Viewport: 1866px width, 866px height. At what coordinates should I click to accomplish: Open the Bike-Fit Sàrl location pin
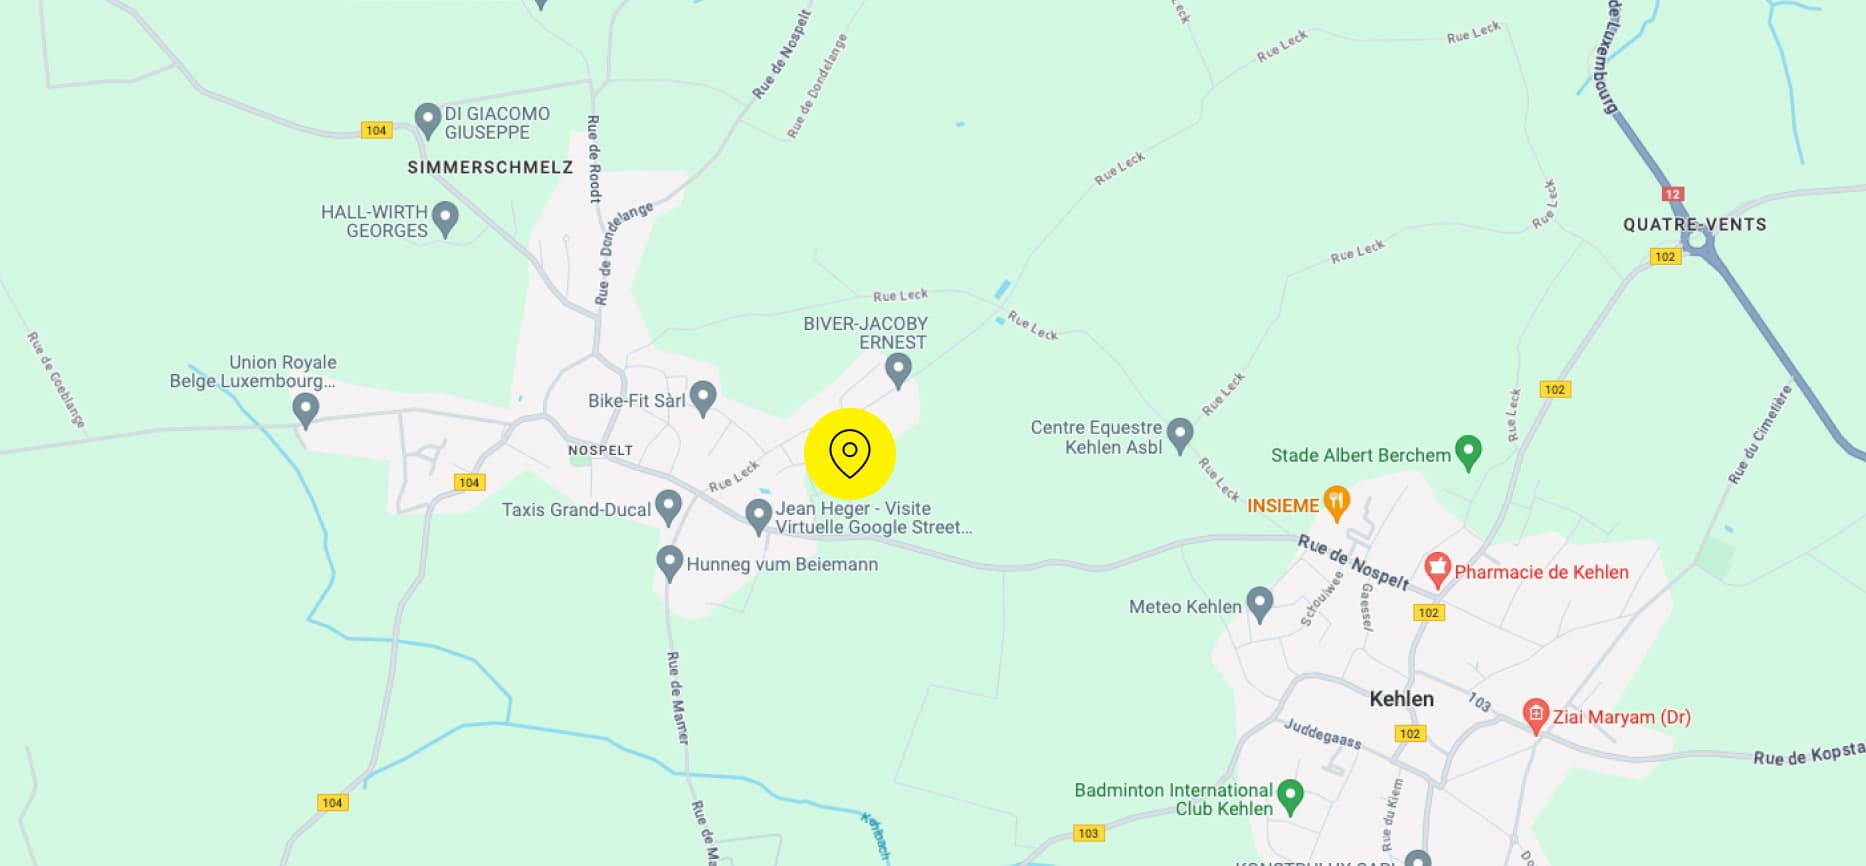coord(703,399)
